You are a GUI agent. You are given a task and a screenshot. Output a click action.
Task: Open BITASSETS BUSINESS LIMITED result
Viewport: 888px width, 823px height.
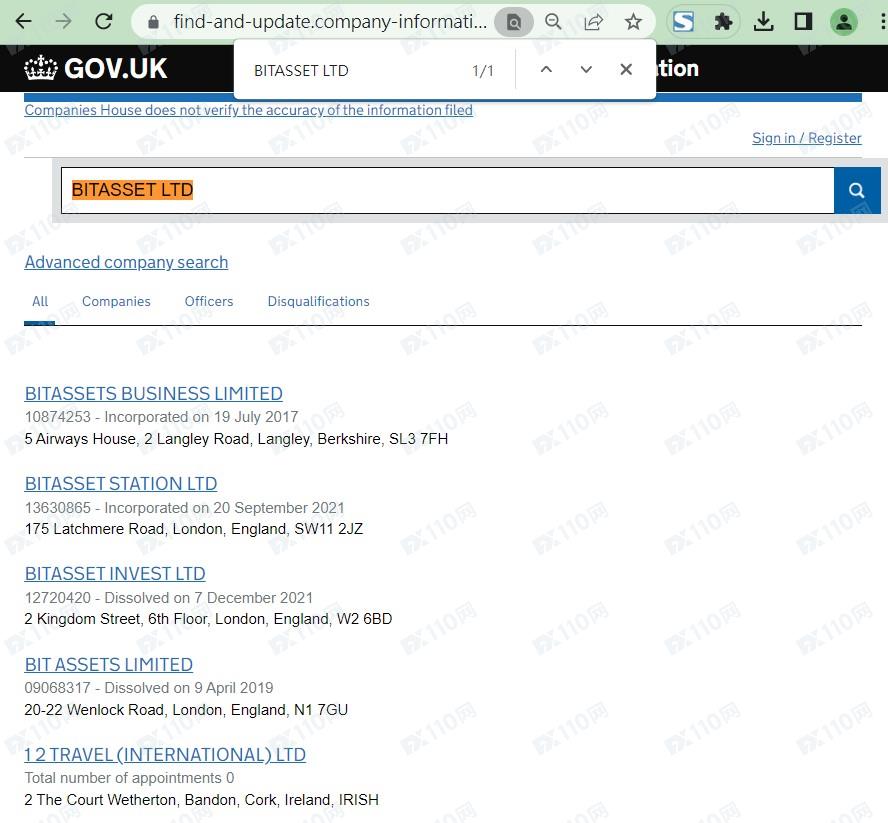[x=153, y=394]
